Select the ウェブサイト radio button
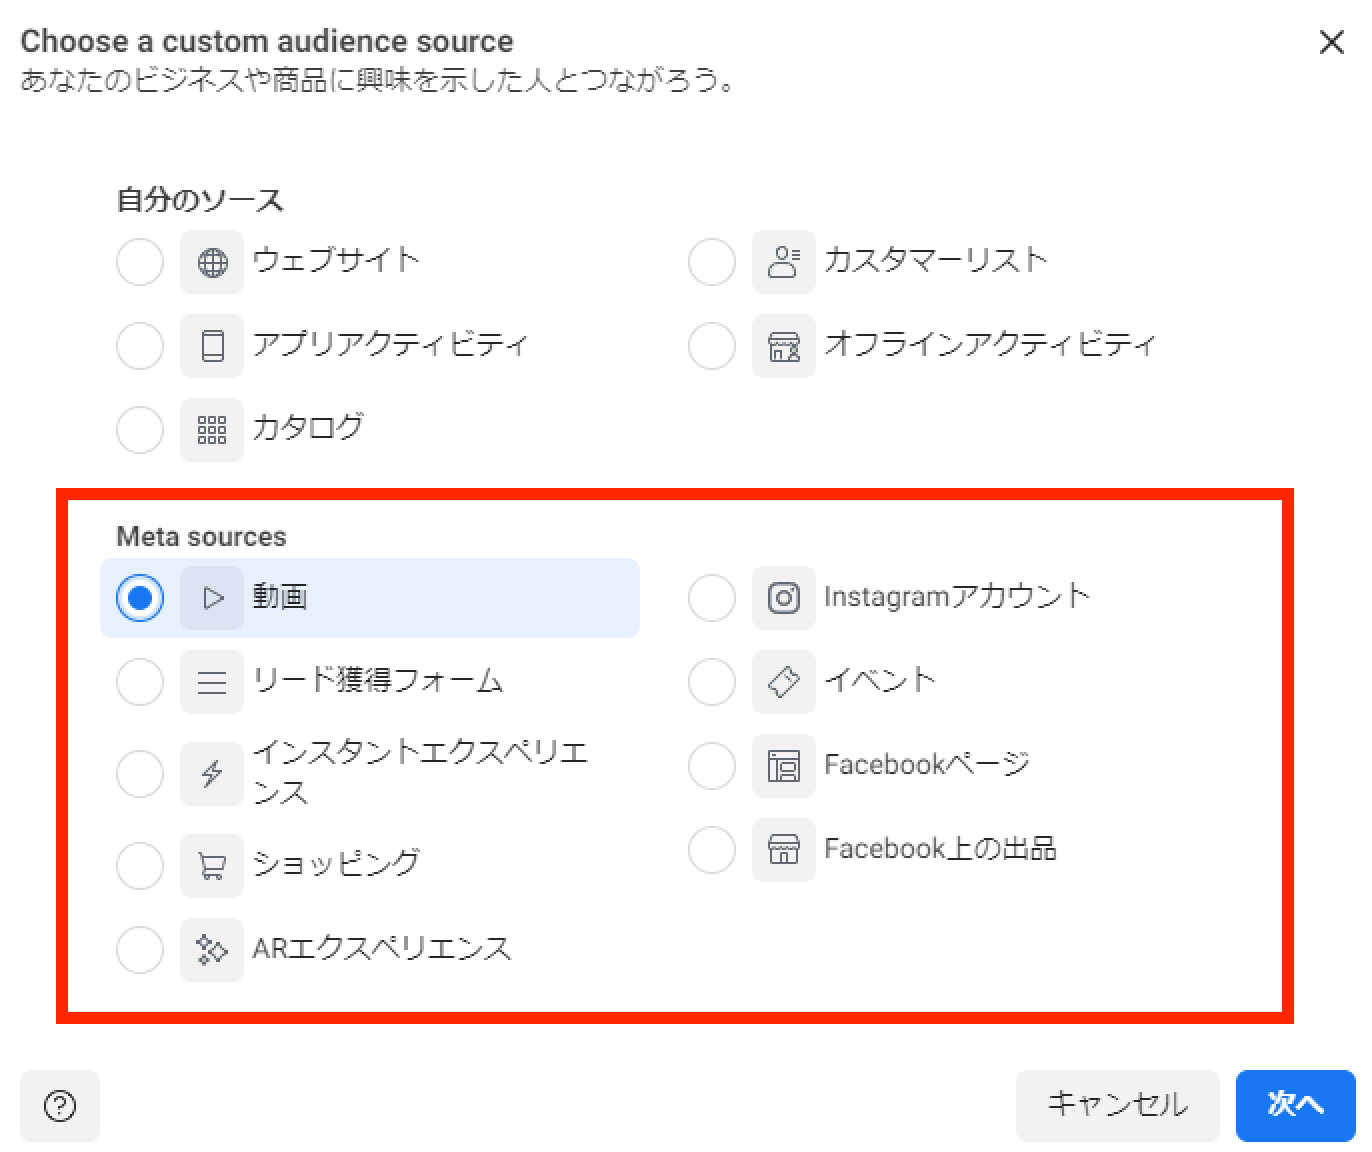This screenshot has width=1372, height=1152. (140, 263)
